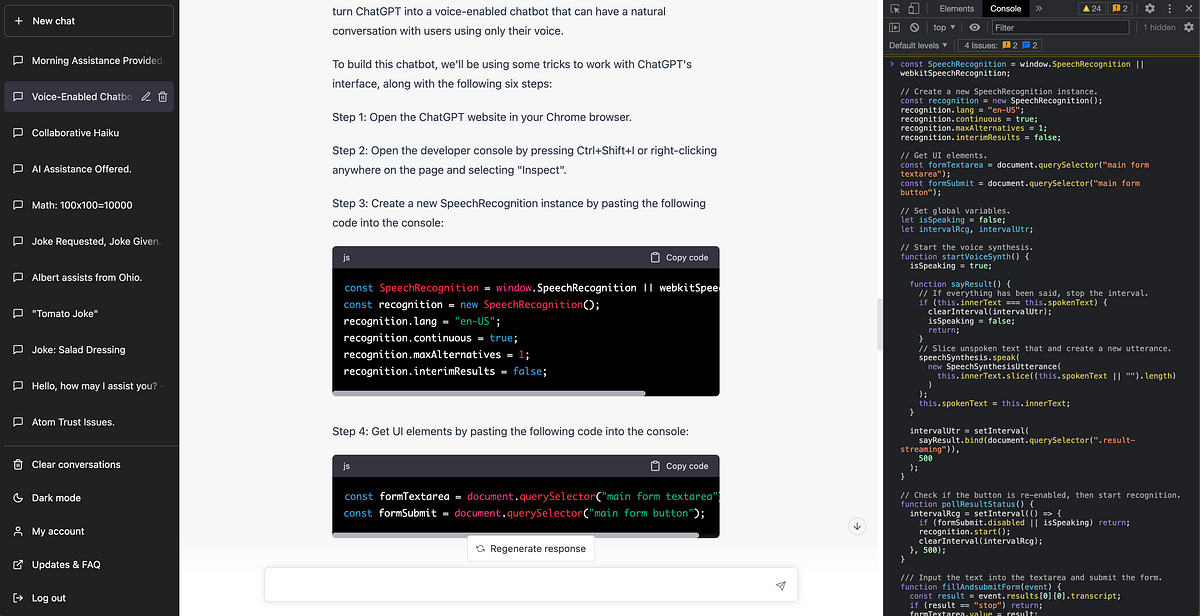Open My account
Viewport: 1200px width, 616px height.
[89, 531]
